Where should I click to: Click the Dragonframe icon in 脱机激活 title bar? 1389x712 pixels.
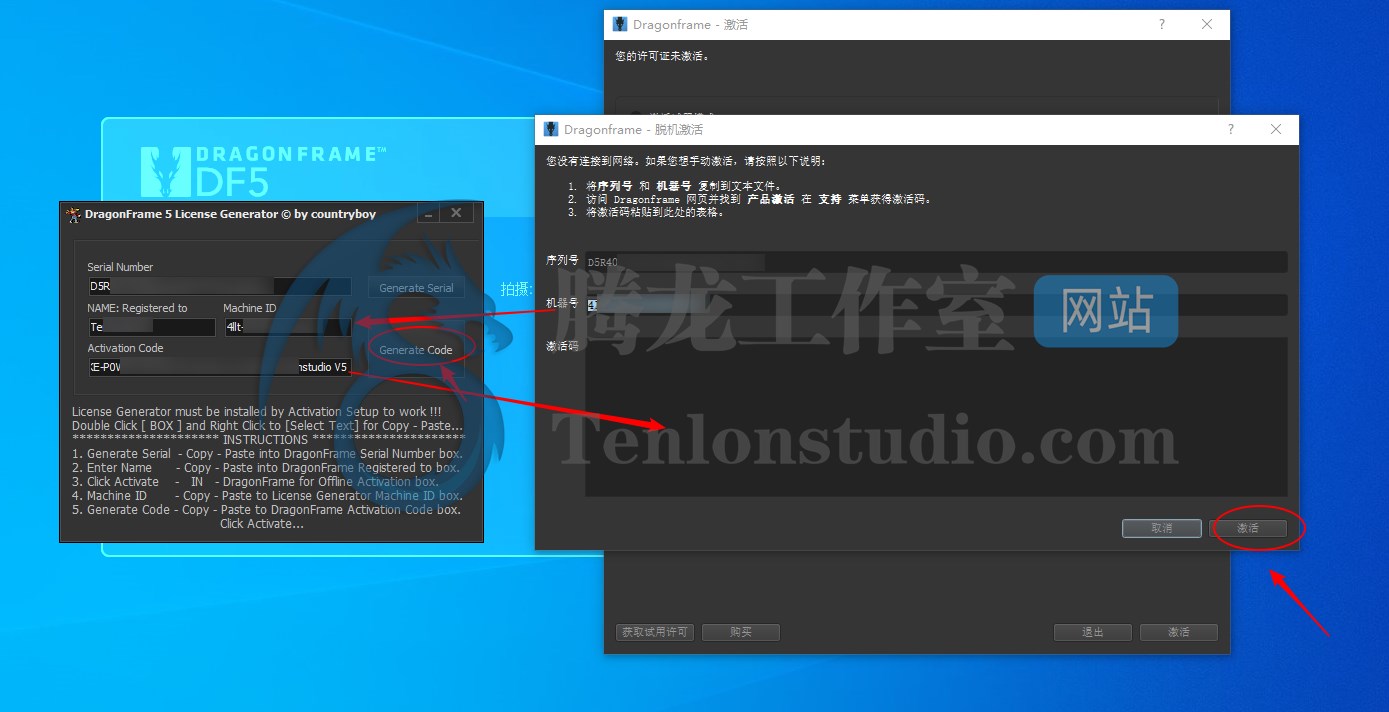(x=551, y=130)
